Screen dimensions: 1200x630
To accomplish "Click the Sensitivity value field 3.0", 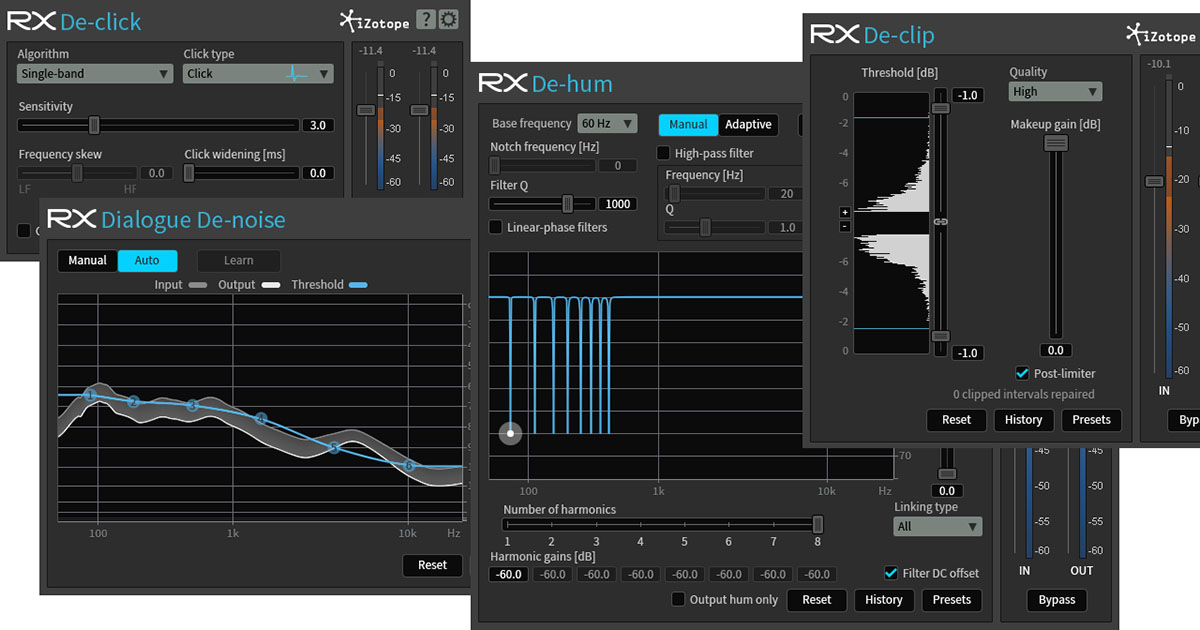I will (x=317, y=126).
